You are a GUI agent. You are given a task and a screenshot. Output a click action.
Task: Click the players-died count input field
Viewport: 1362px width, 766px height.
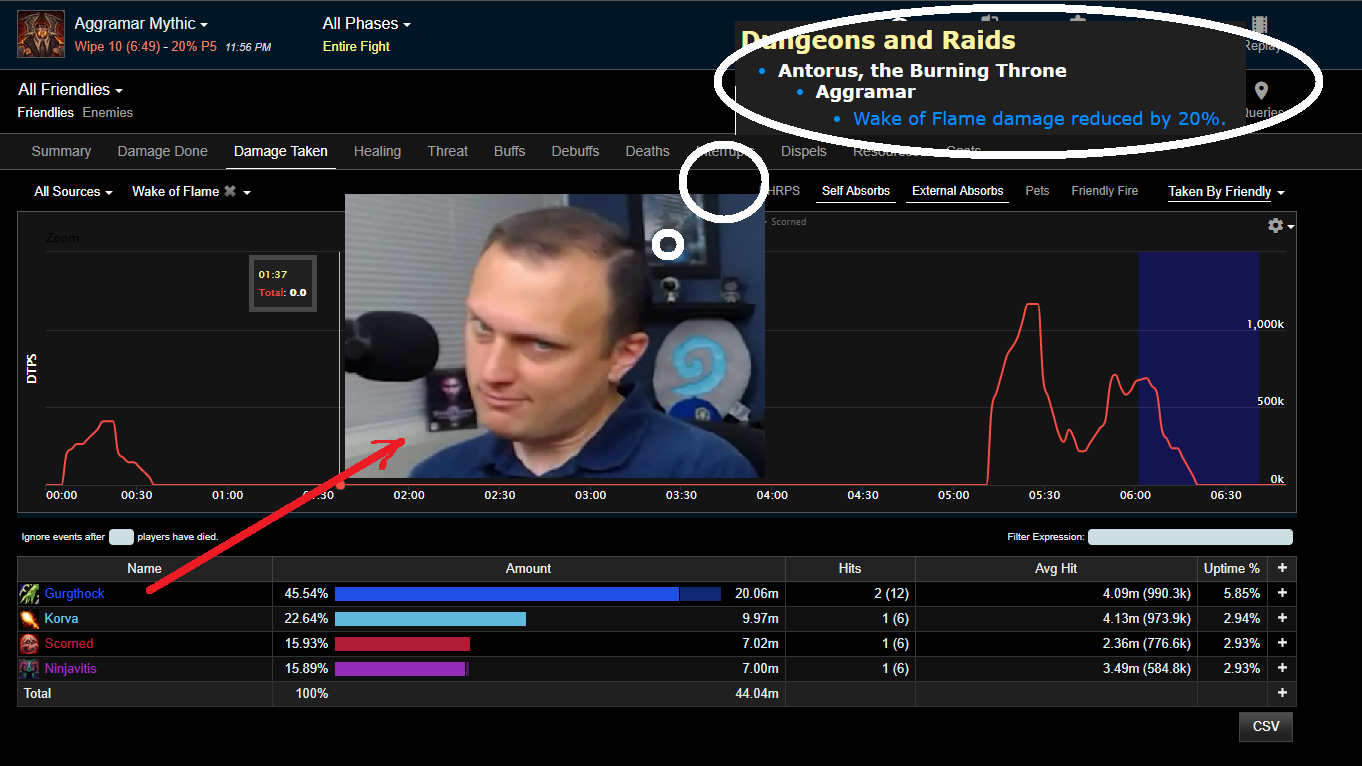coord(121,537)
